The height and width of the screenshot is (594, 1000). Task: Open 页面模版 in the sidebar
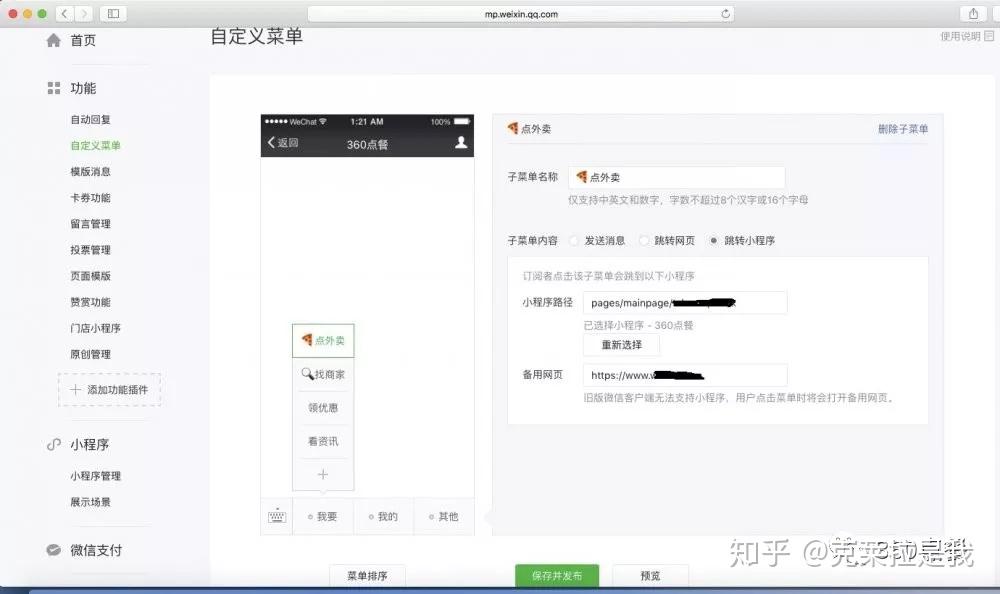click(91, 276)
